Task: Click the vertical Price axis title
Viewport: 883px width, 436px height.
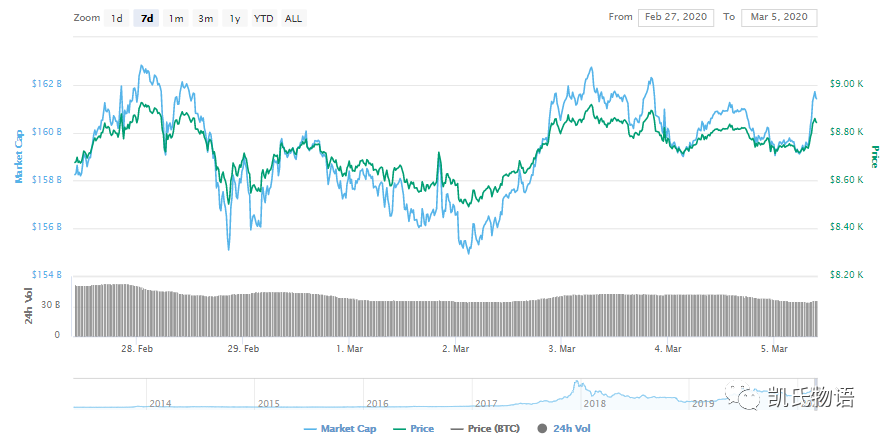Action: coord(875,156)
